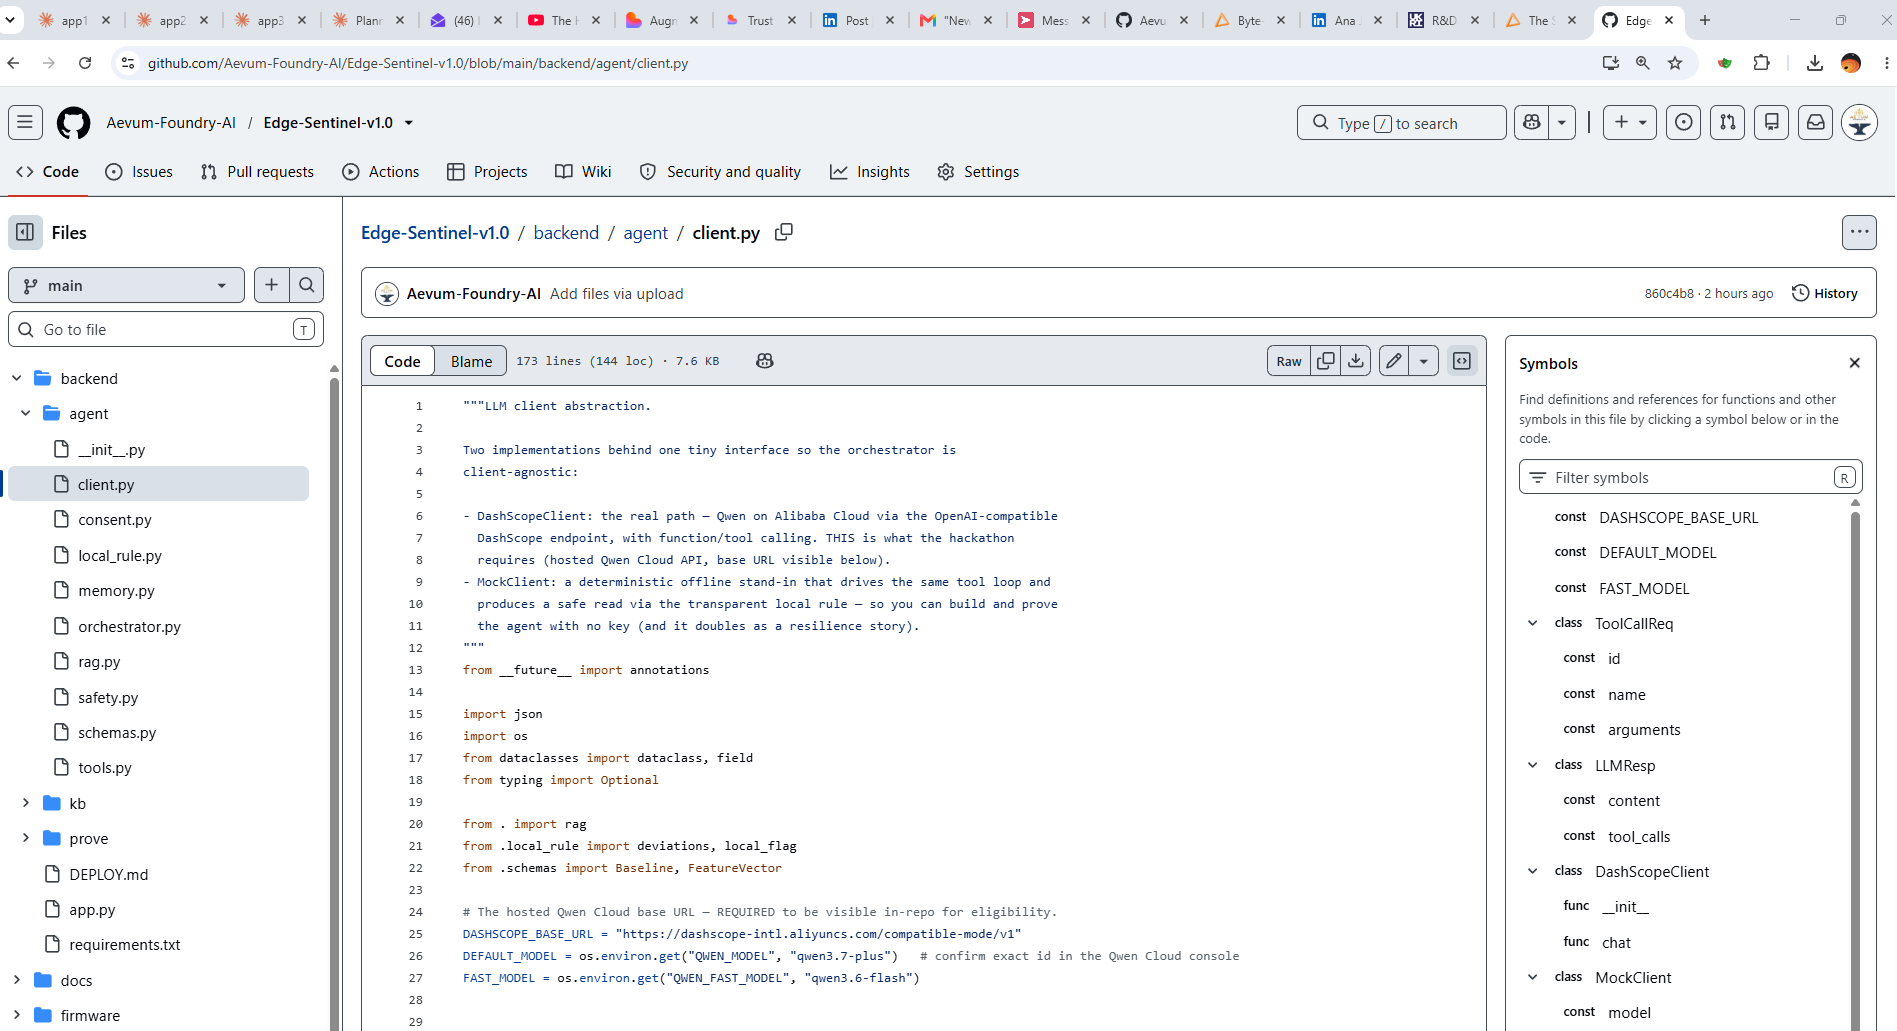Expand the prove folder
Image resolution: width=1897 pixels, height=1031 pixels.
click(x=25, y=838)
